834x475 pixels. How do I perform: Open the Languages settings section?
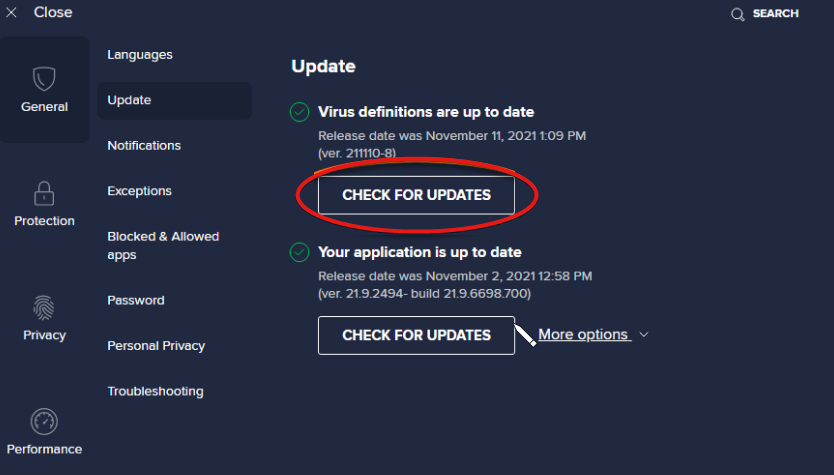[x=140, y=55]
